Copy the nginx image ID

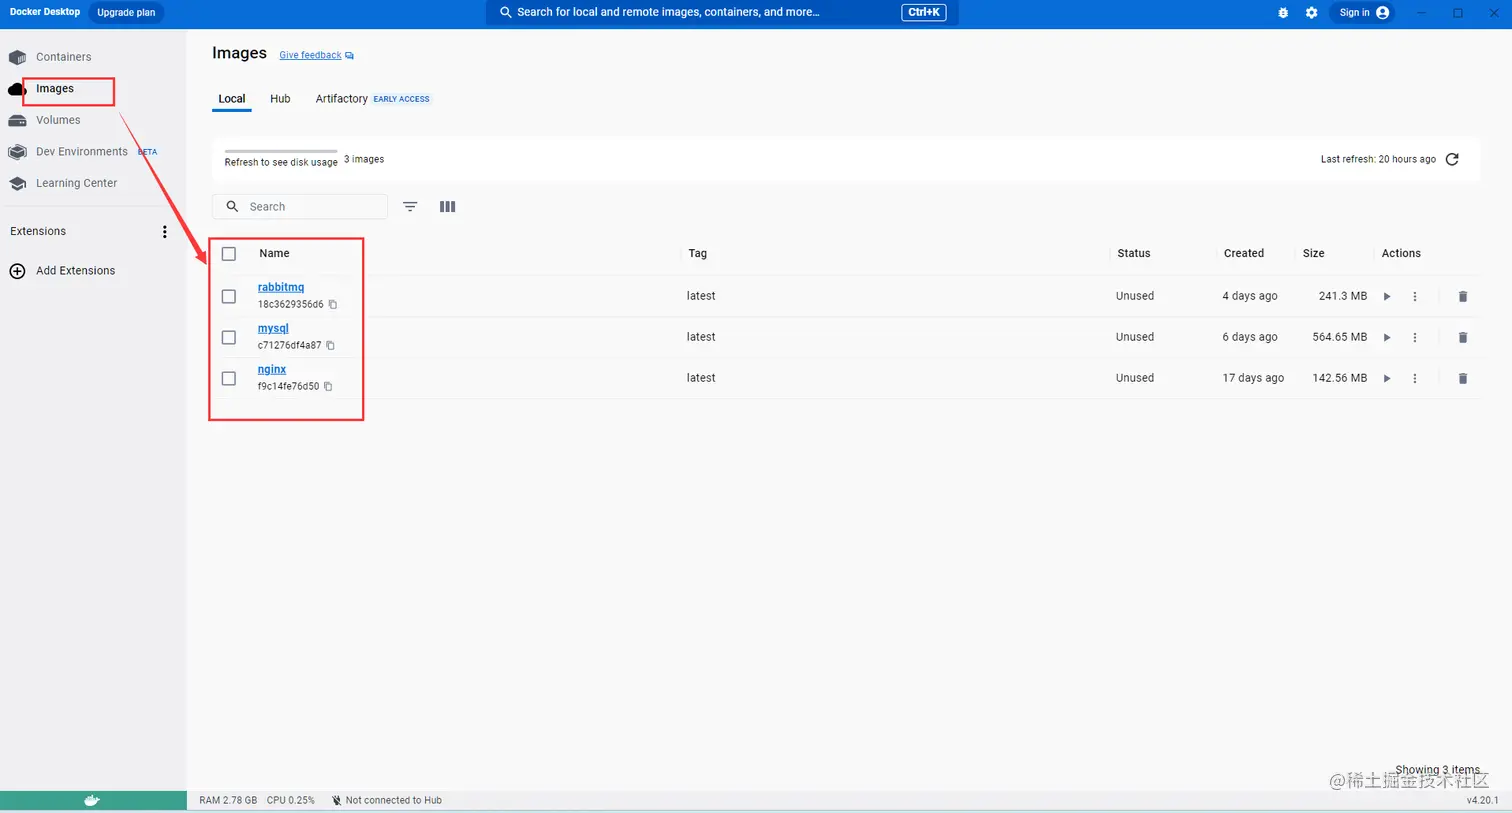328,386
